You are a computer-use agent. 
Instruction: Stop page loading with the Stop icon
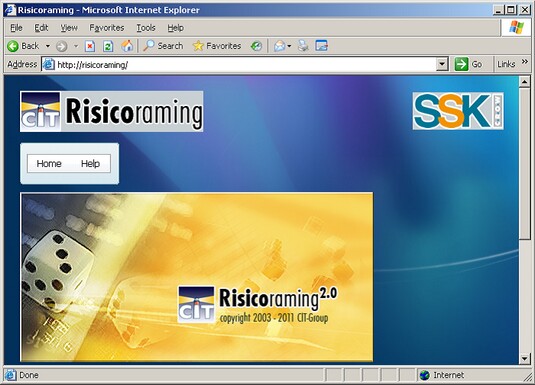(x=90, y=46)
